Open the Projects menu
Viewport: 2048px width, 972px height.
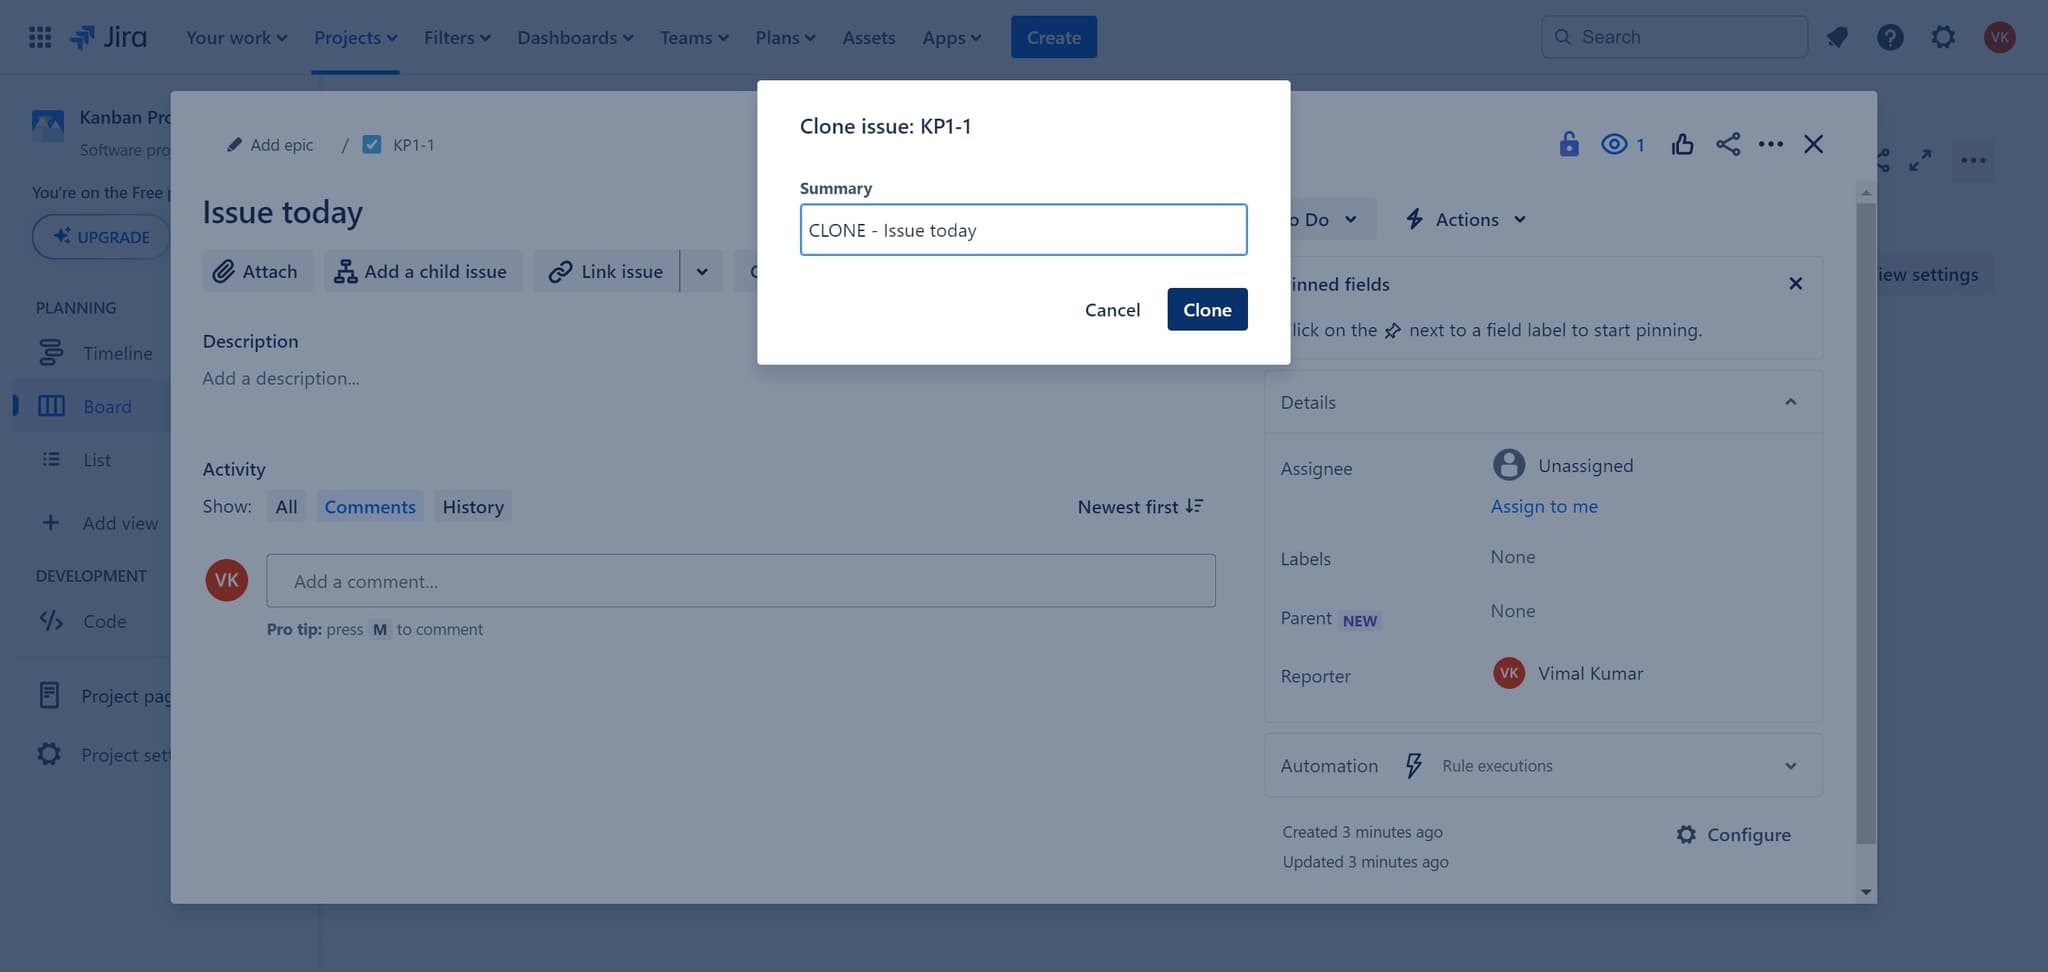click(x=355, y=38)
